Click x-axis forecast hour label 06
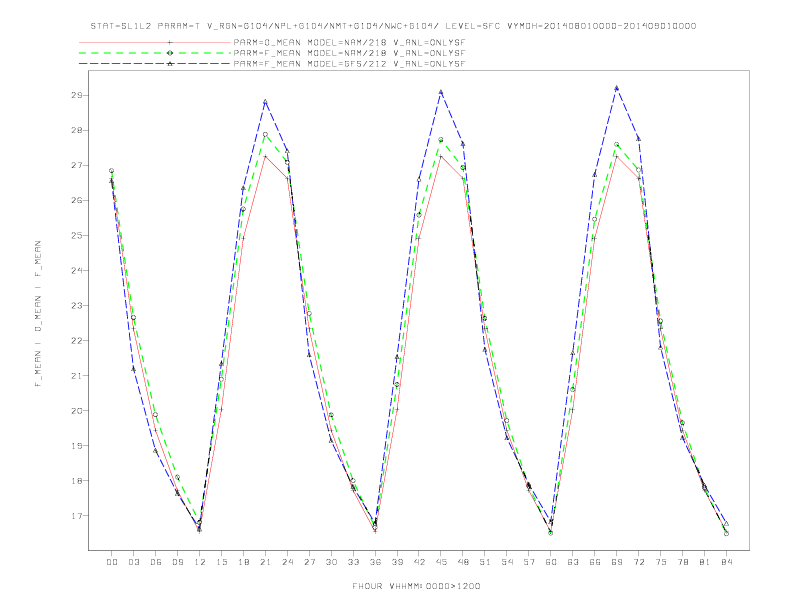The image size is (792, 612). tap(156, 562)
